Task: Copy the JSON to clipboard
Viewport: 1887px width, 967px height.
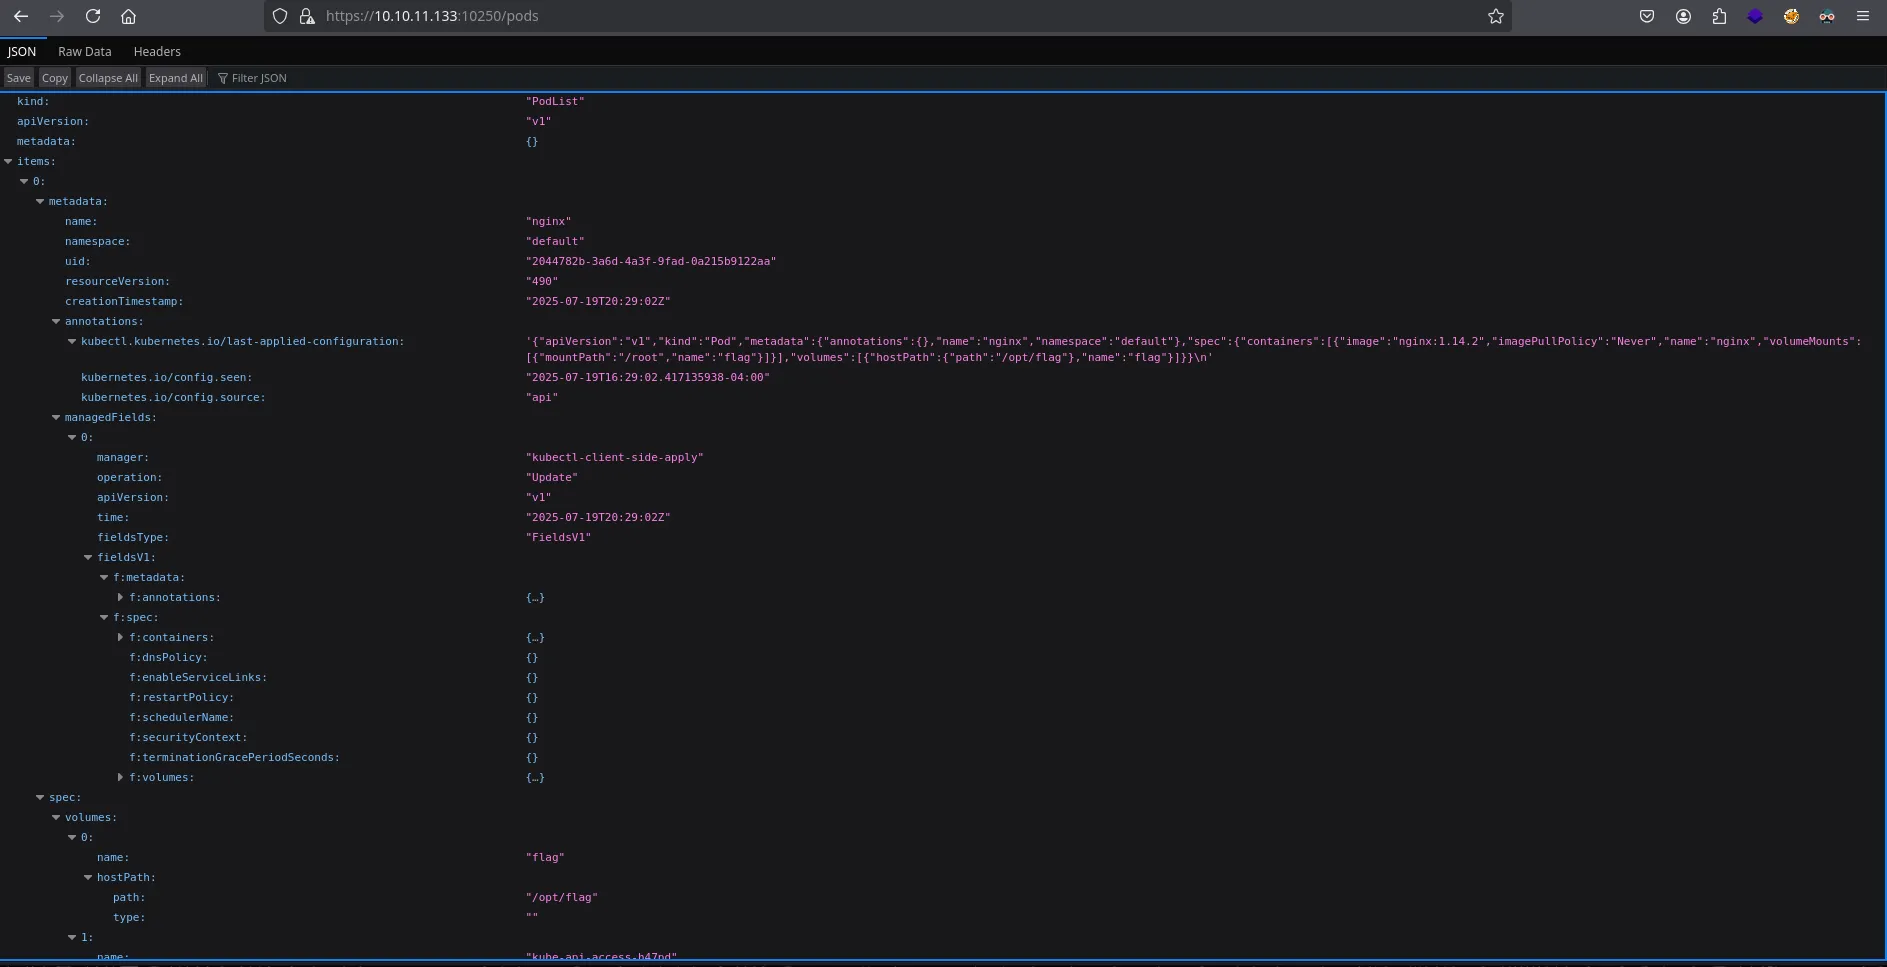Action: pyautogui.click(x=55, y=78)
